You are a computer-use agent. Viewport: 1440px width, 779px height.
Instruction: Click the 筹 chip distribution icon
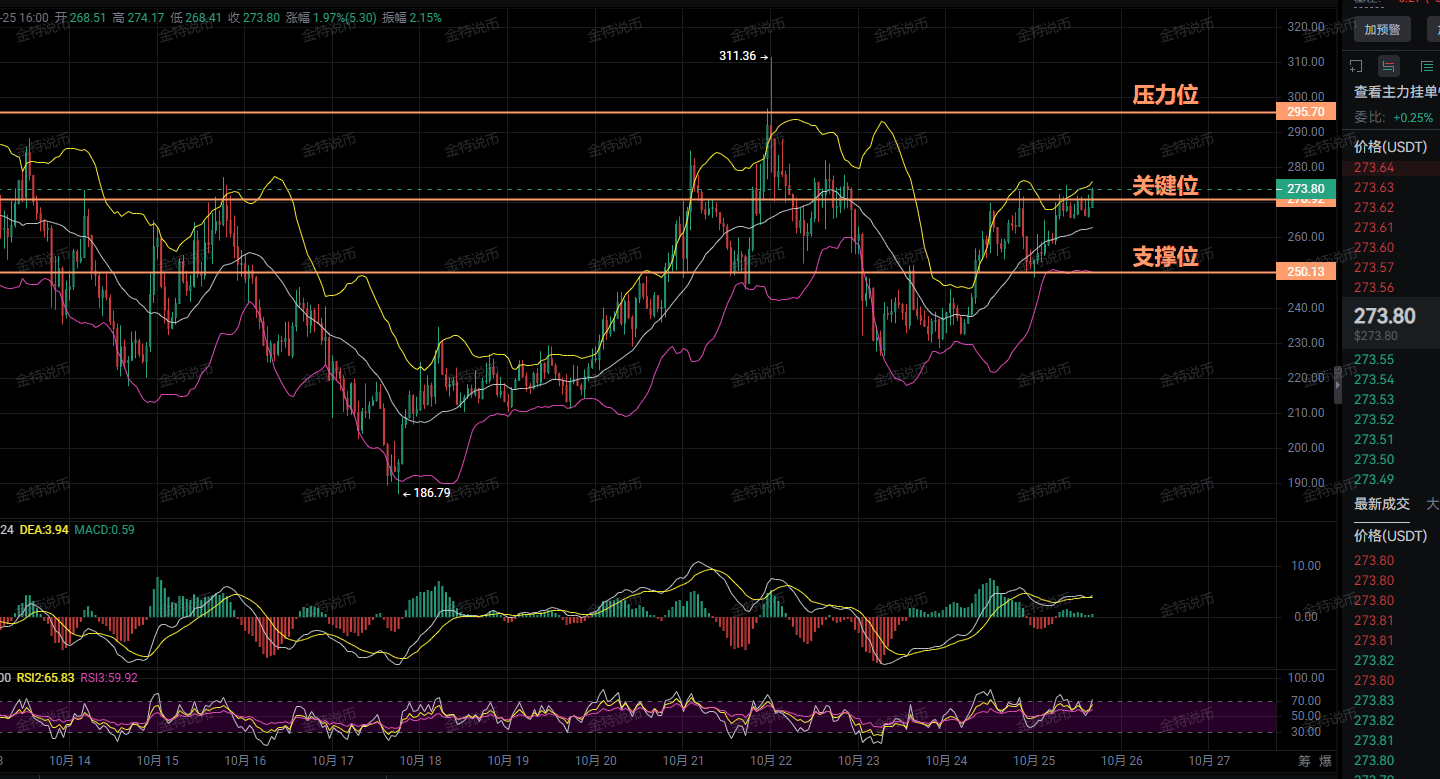(x=1302, y=761)
